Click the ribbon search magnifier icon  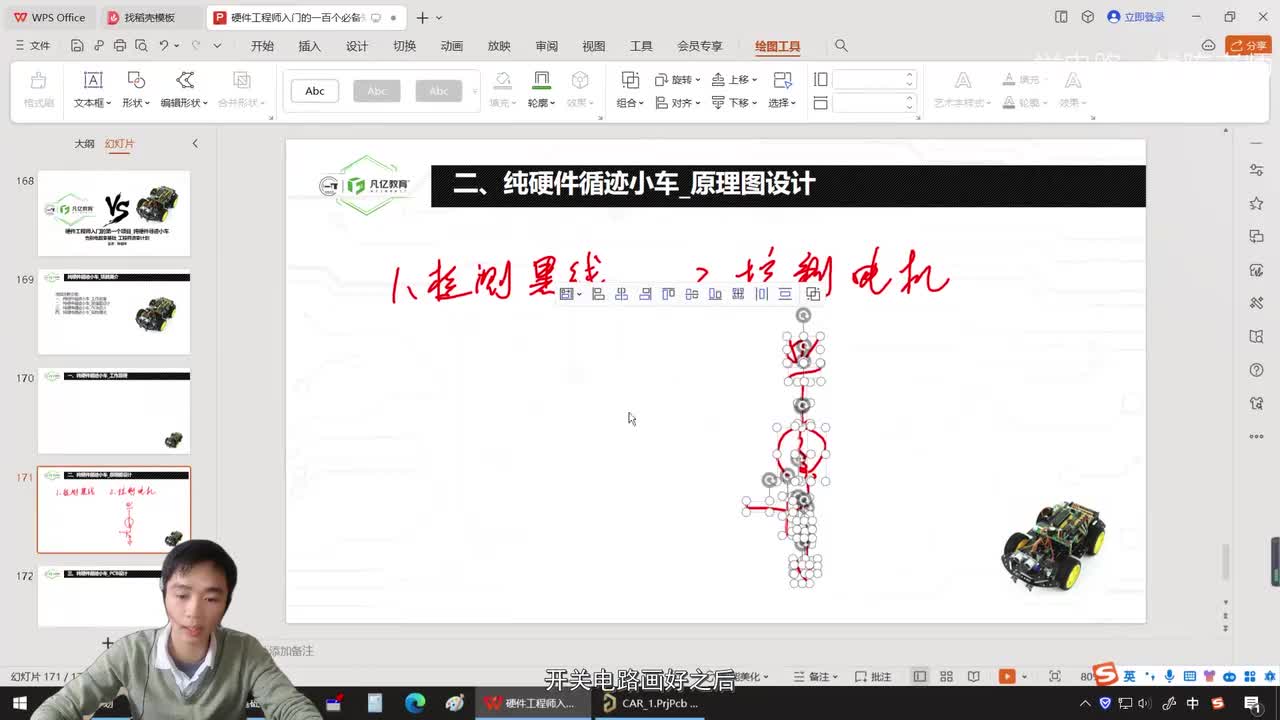[841, 46]
